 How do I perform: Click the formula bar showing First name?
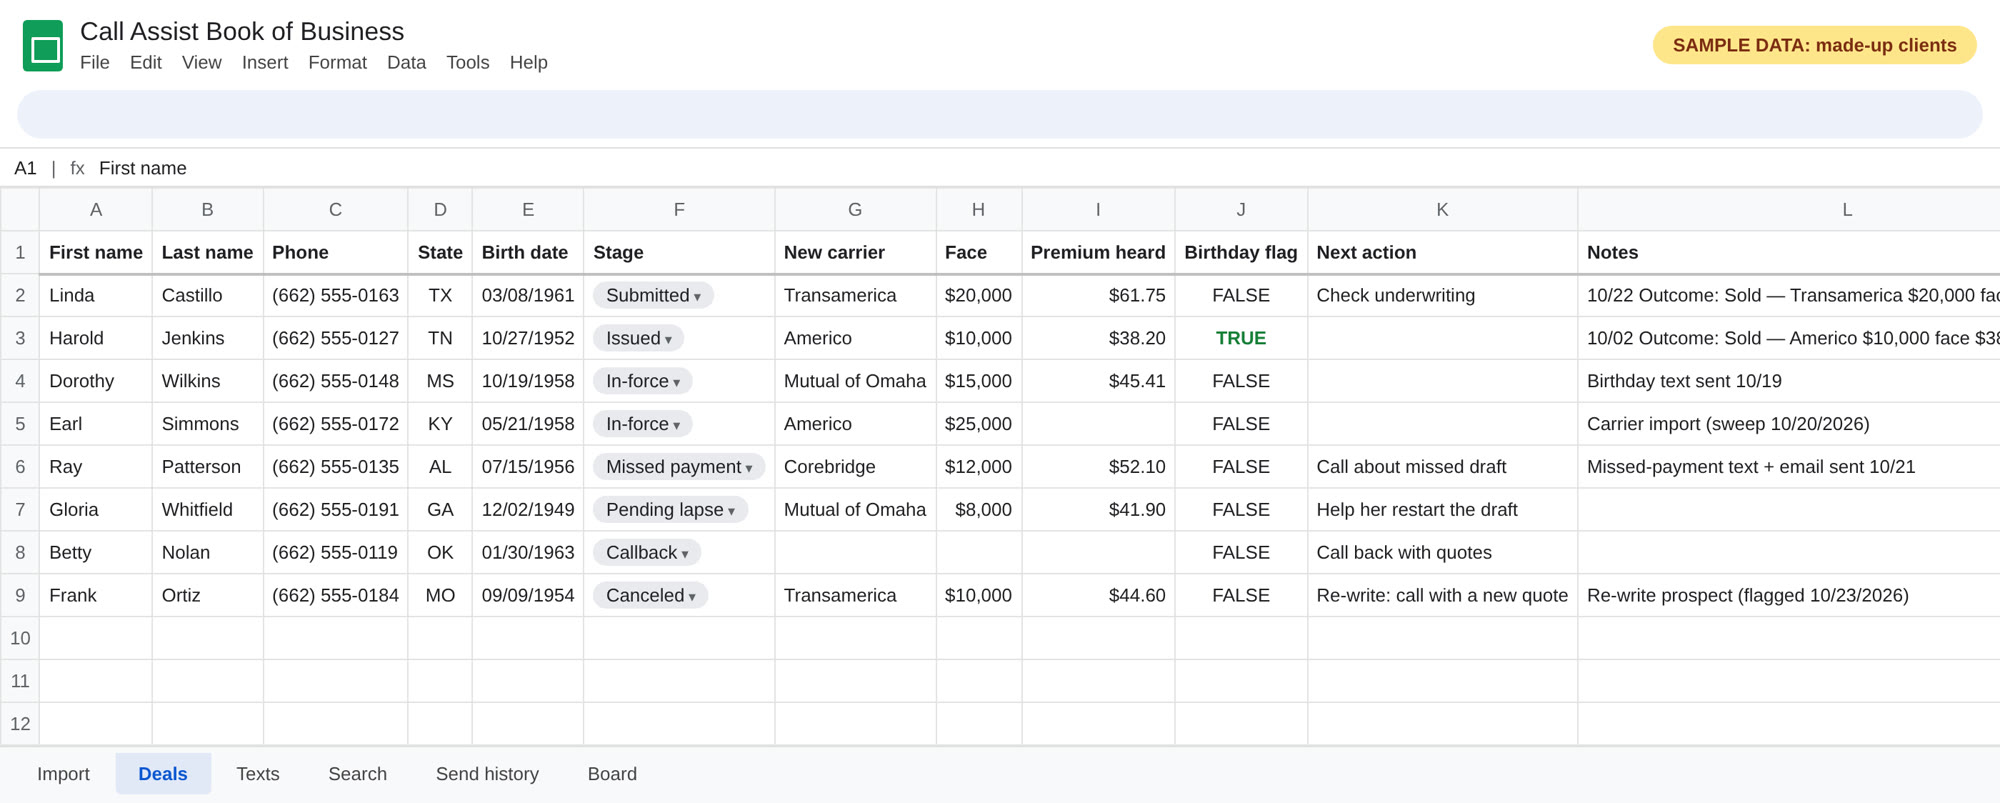(x=143, y=168)
